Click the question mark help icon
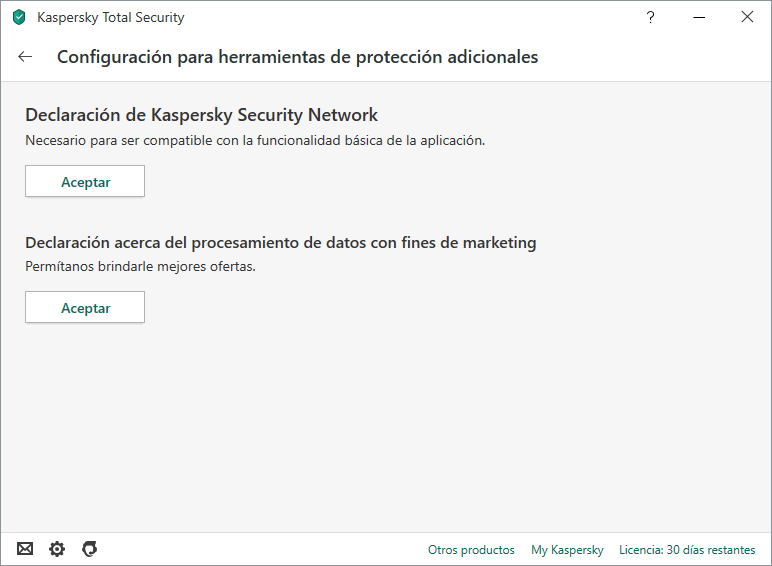The height and width of the screenshot is (566, 772). [x=651, y=17]
